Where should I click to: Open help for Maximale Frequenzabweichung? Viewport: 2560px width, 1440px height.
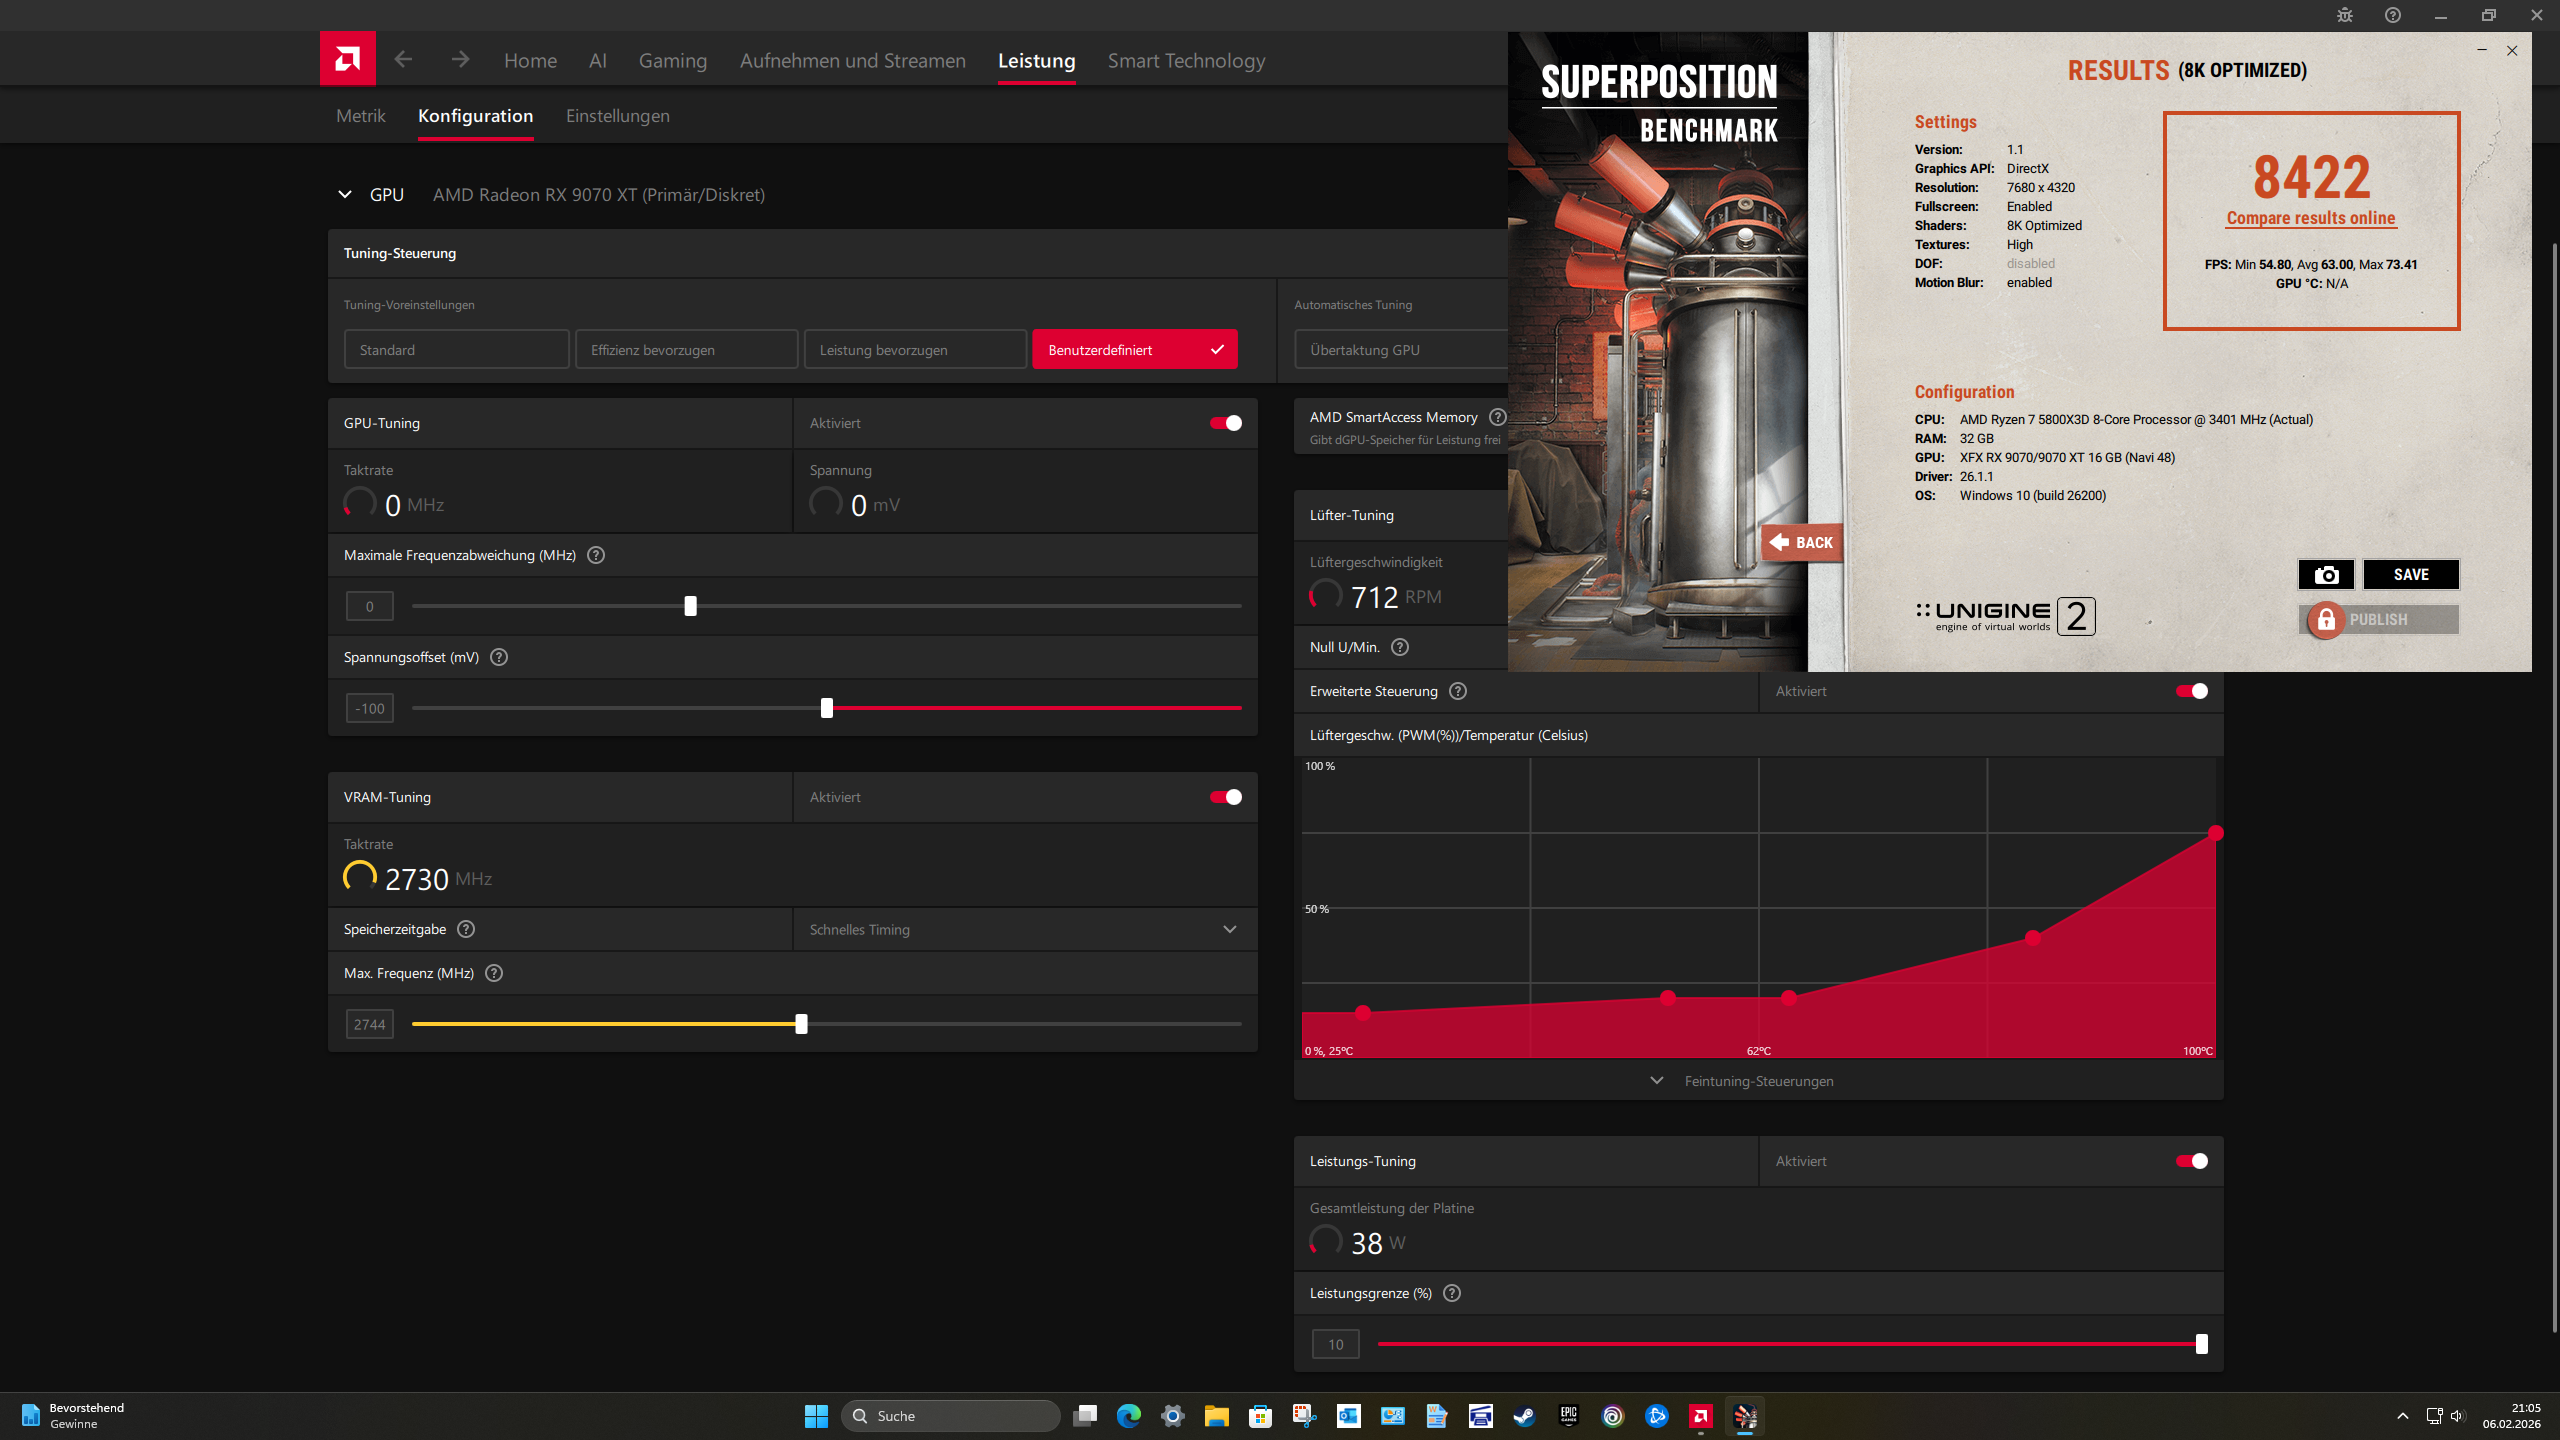(596, 555)
